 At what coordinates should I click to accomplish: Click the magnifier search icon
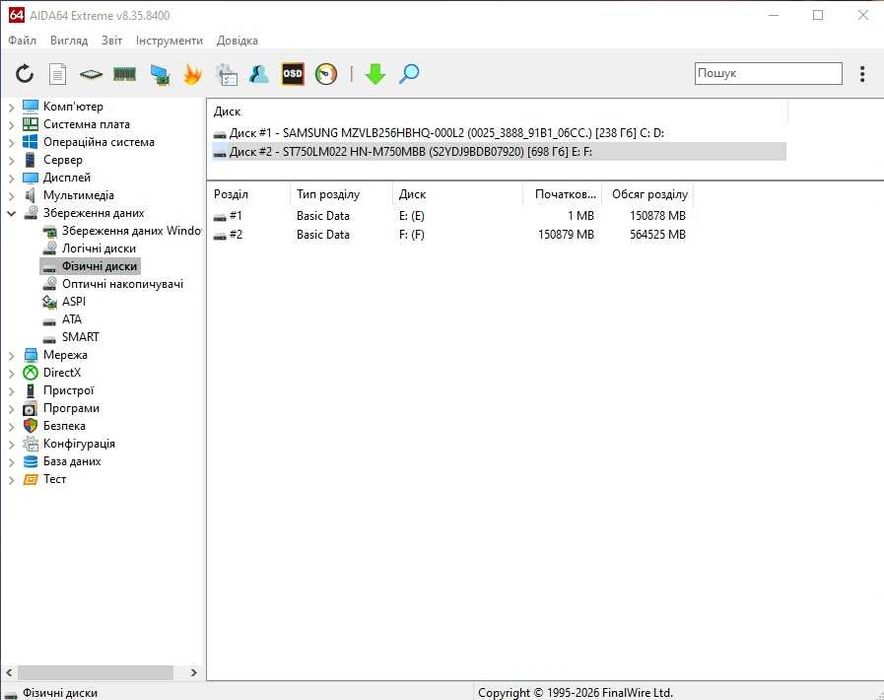(x=409, y=74)
